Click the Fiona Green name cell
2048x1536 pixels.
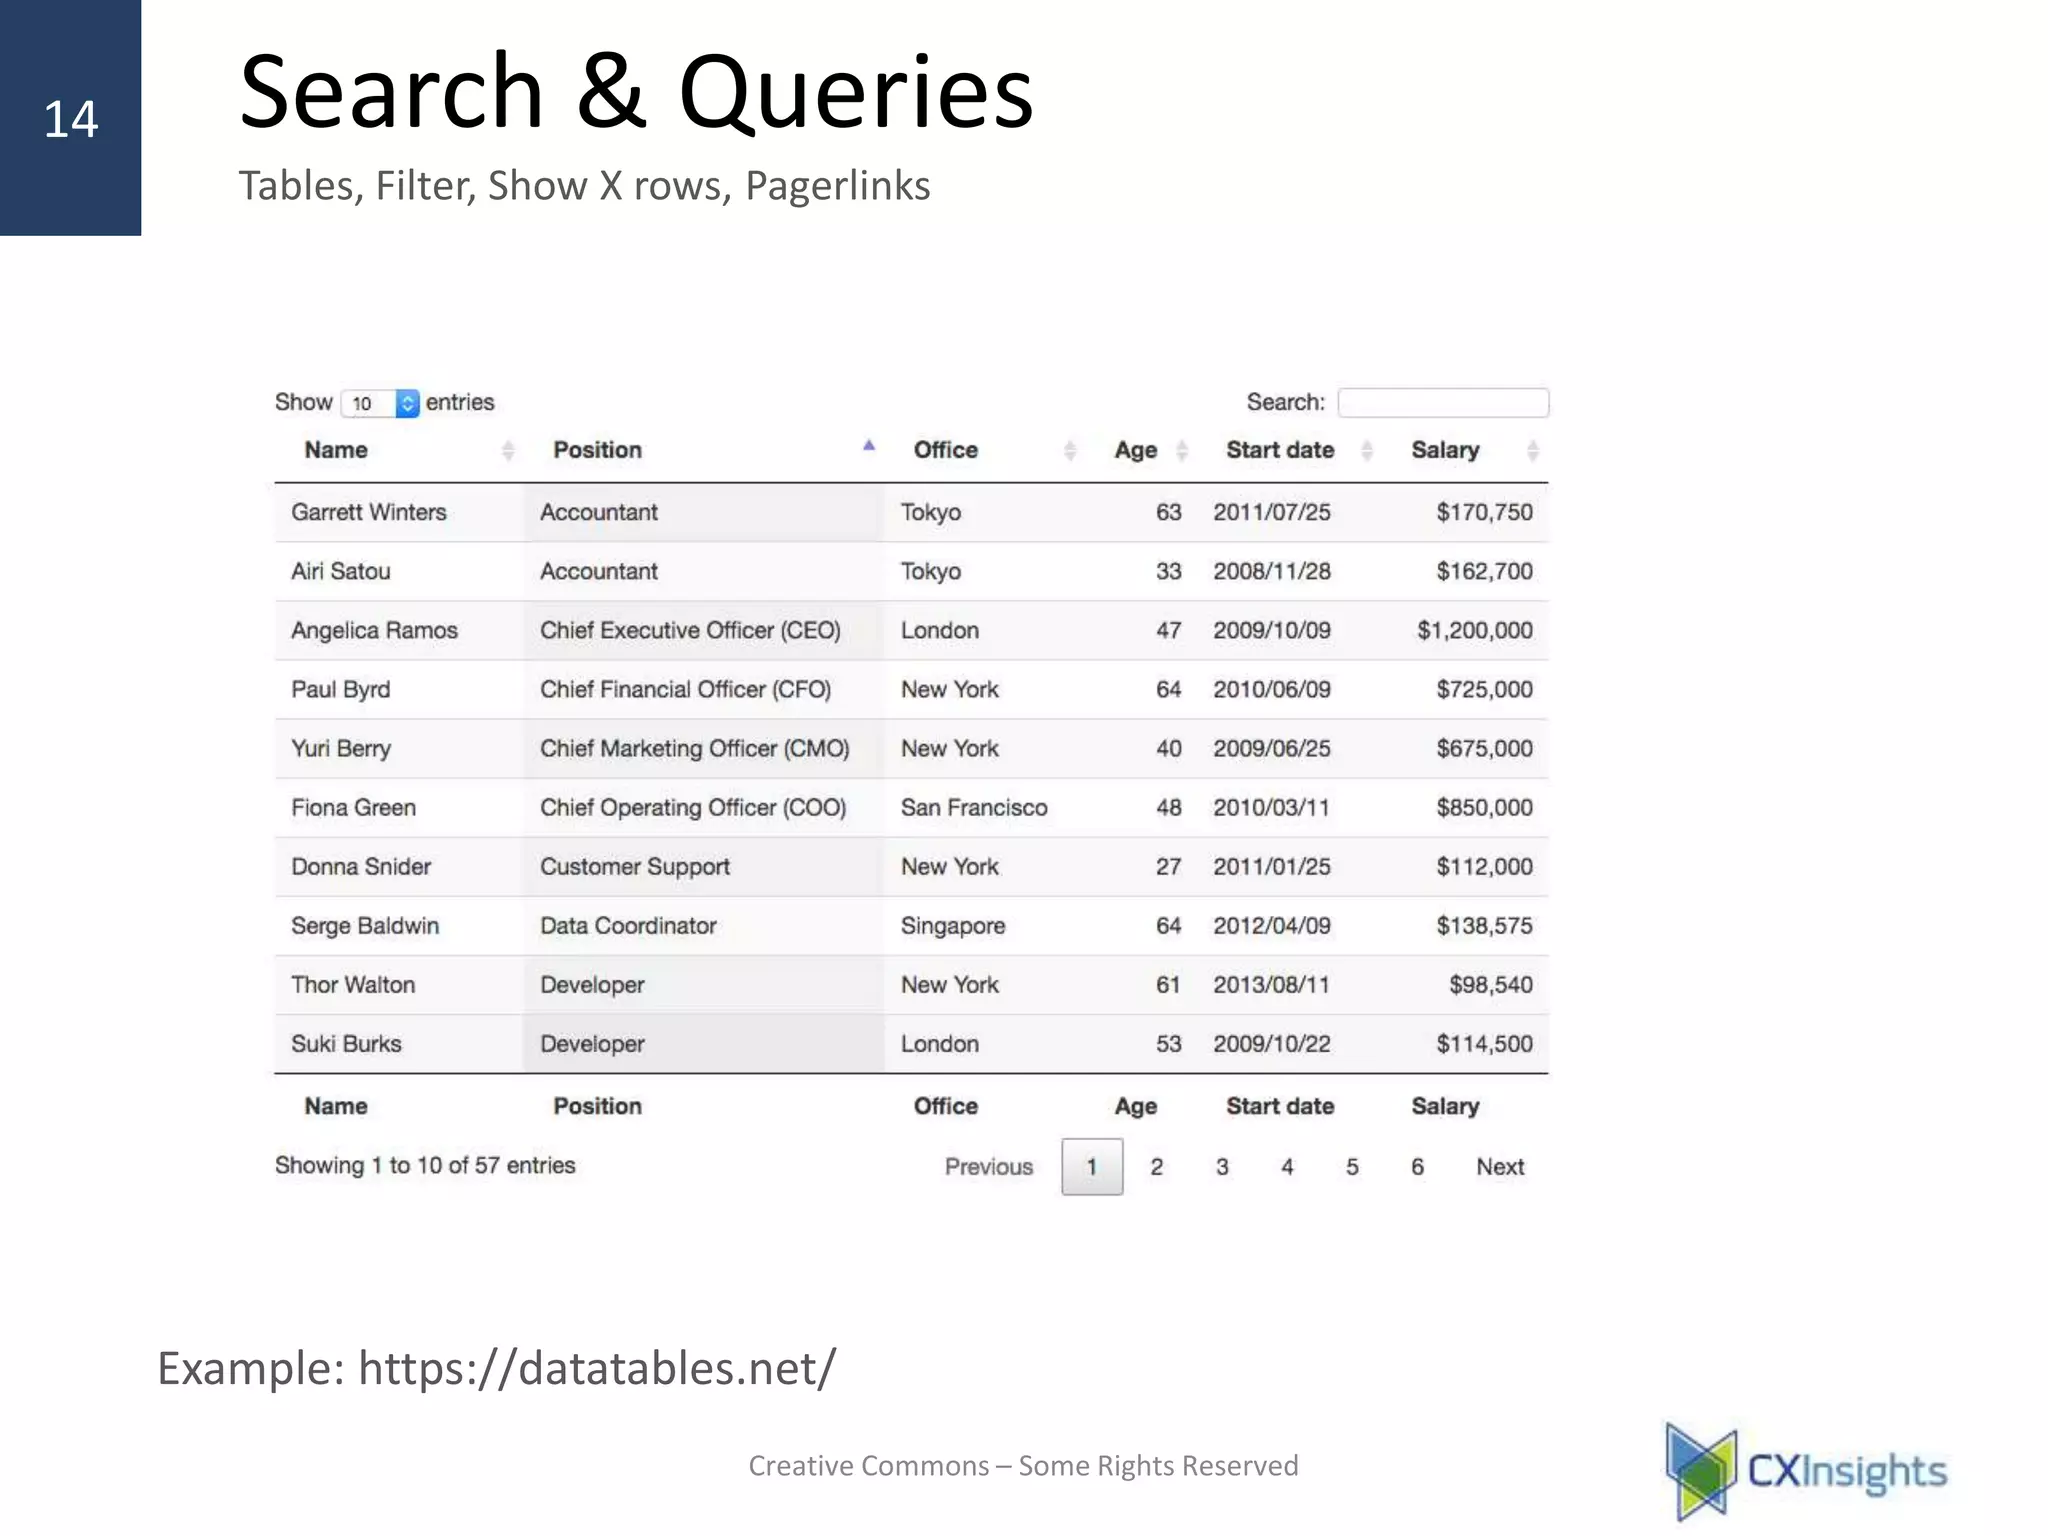pos(354,807)
